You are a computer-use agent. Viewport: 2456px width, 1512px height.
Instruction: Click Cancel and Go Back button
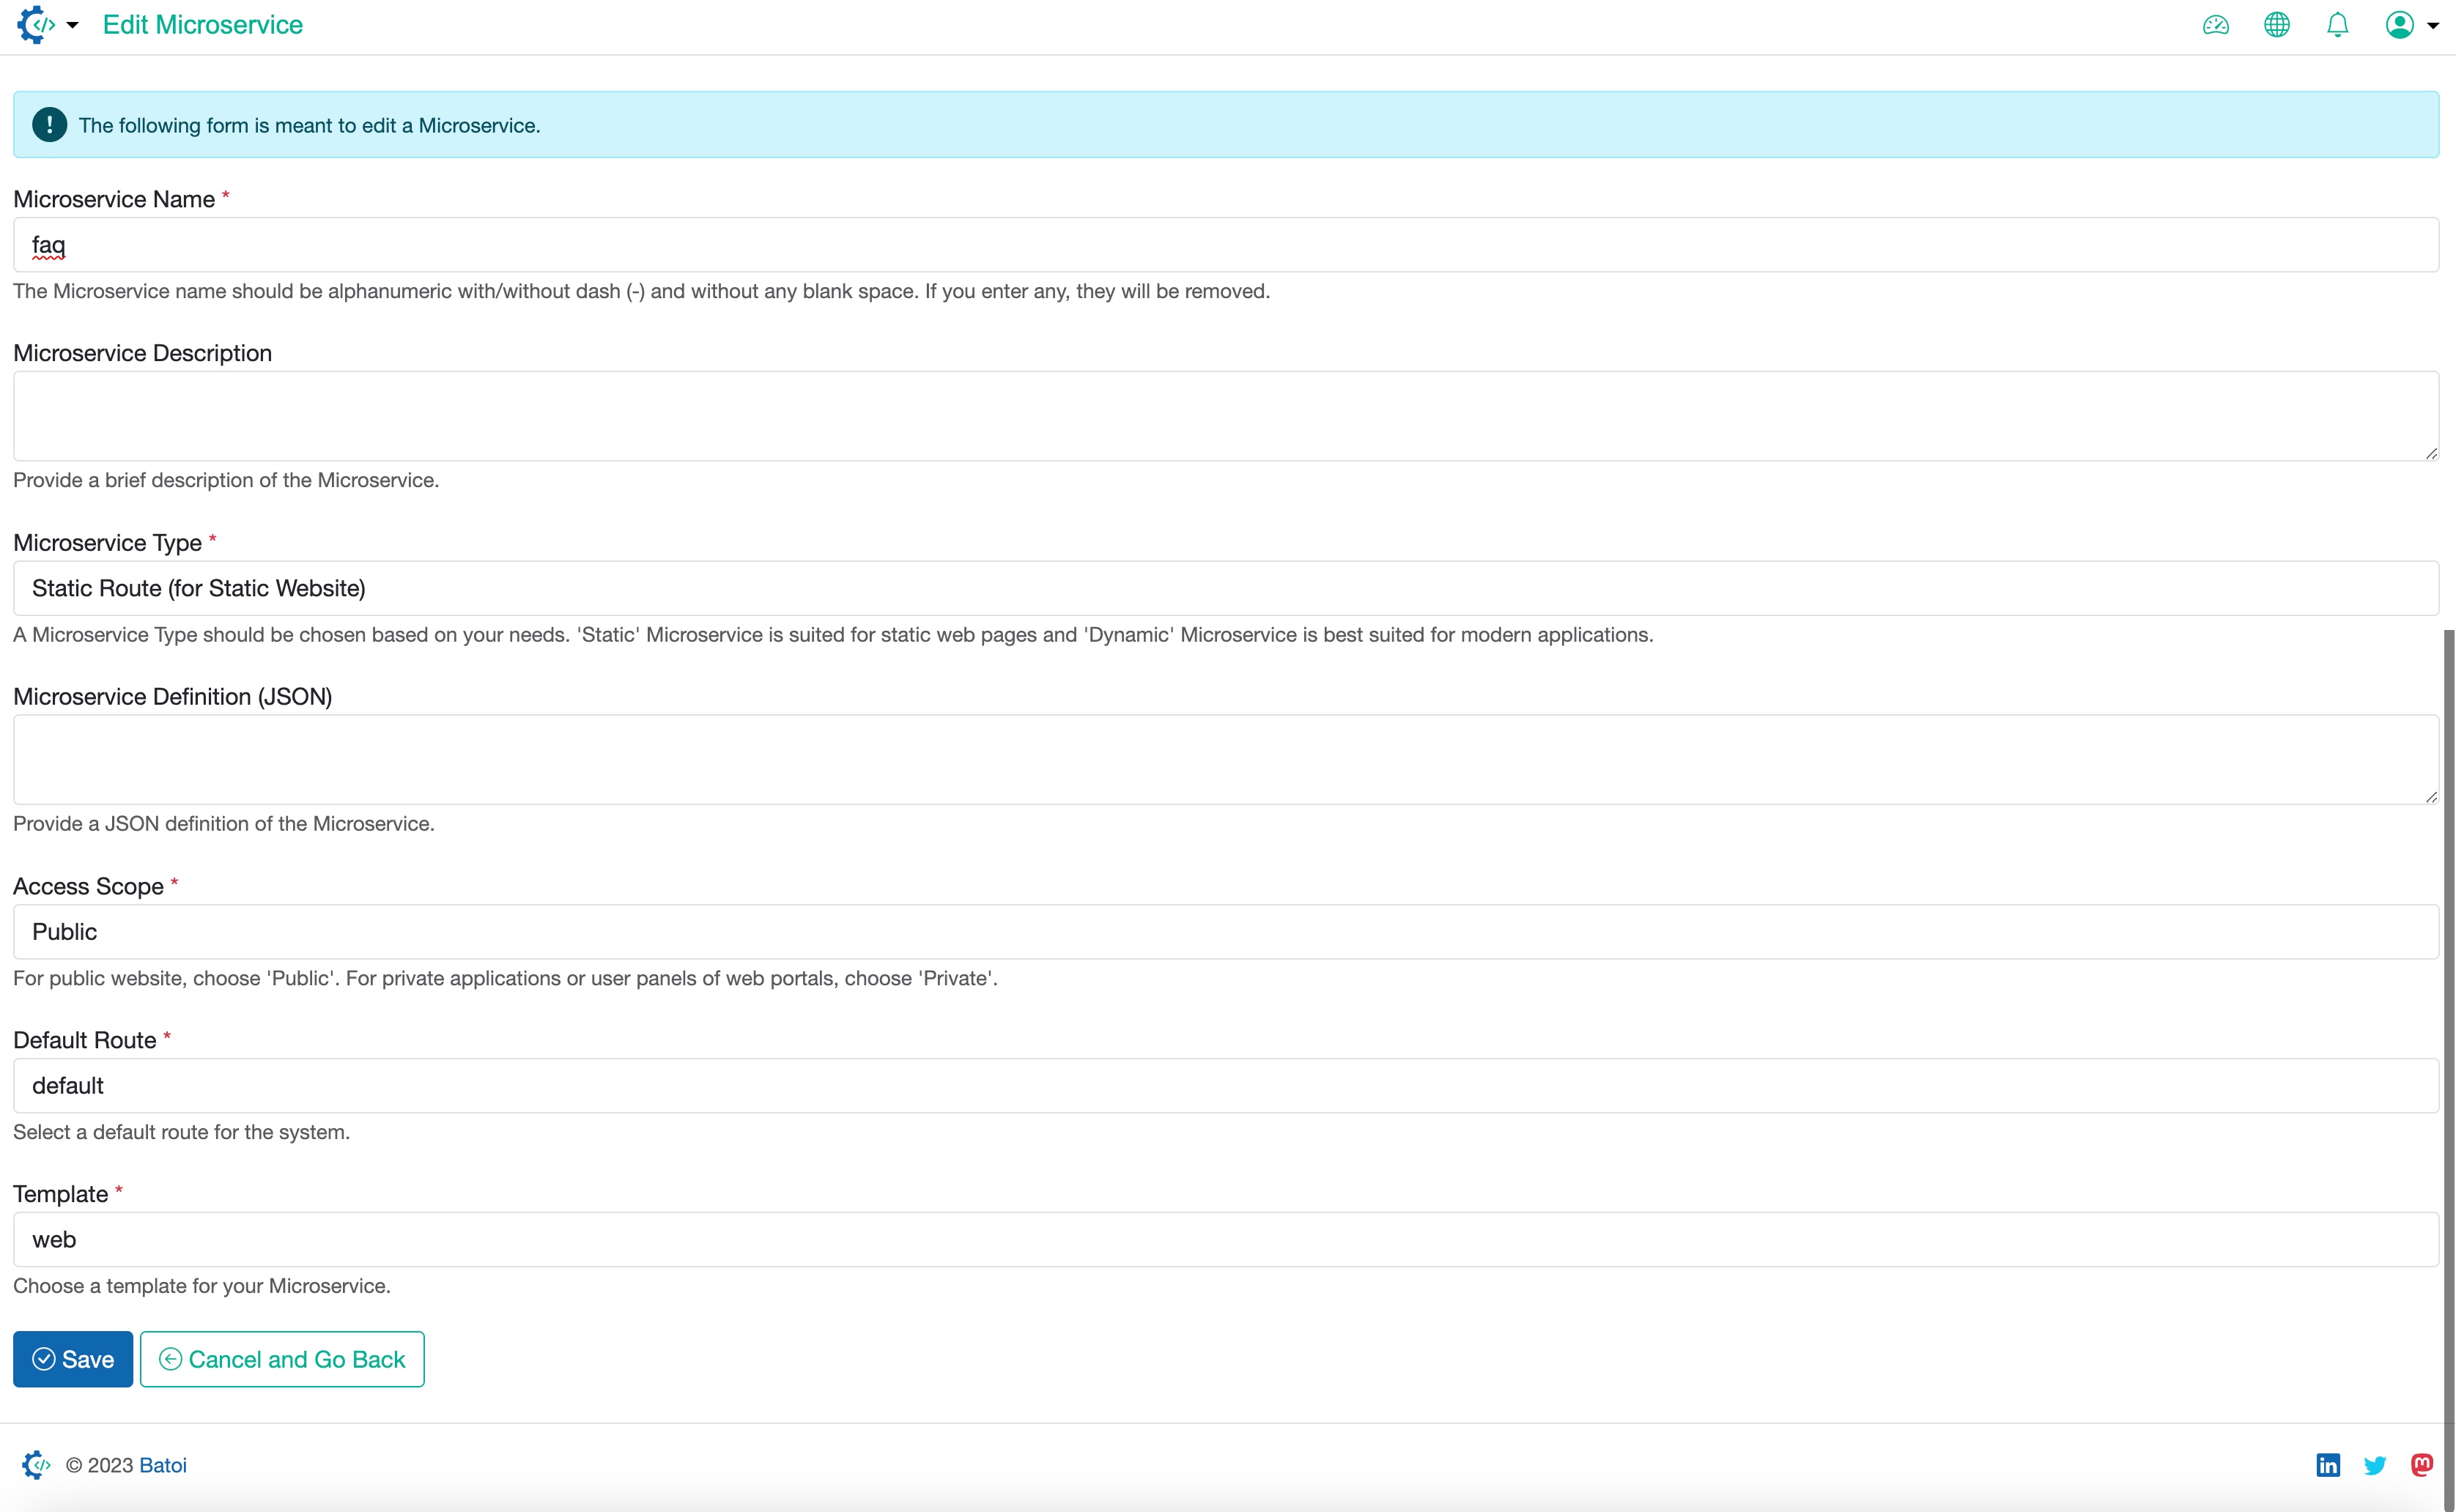(x=282, y=1360)
